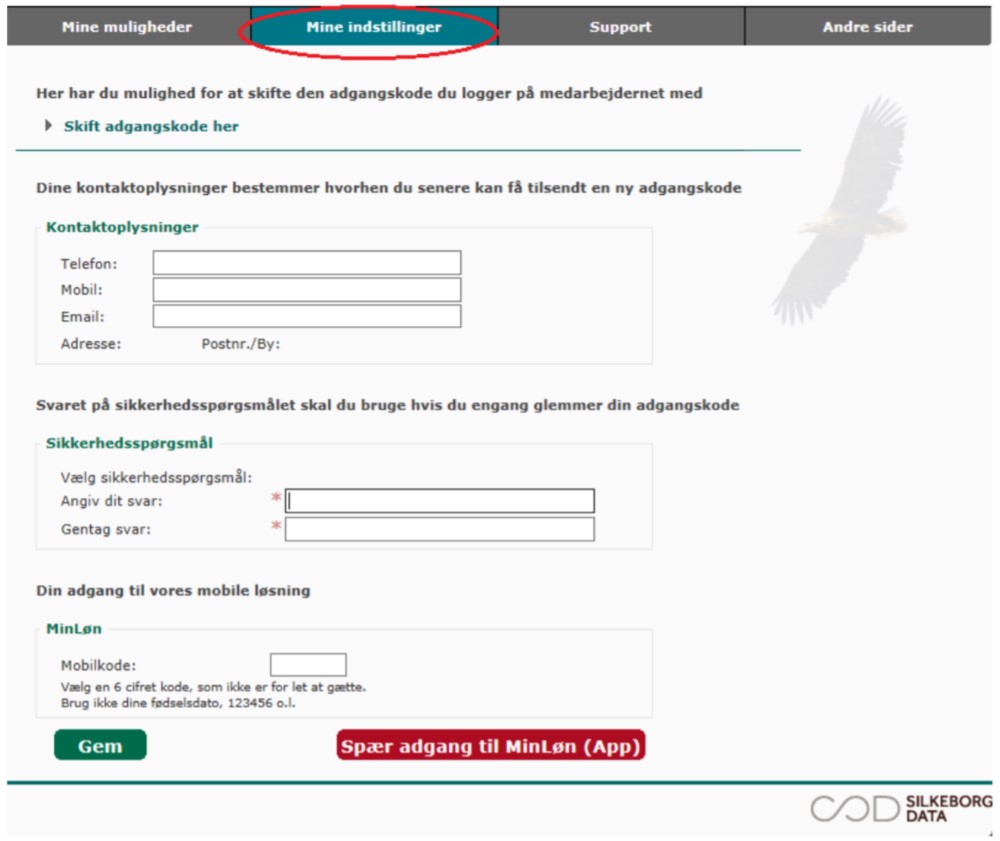
Task: Focus the Telefon input field
Action: (306, 263)
